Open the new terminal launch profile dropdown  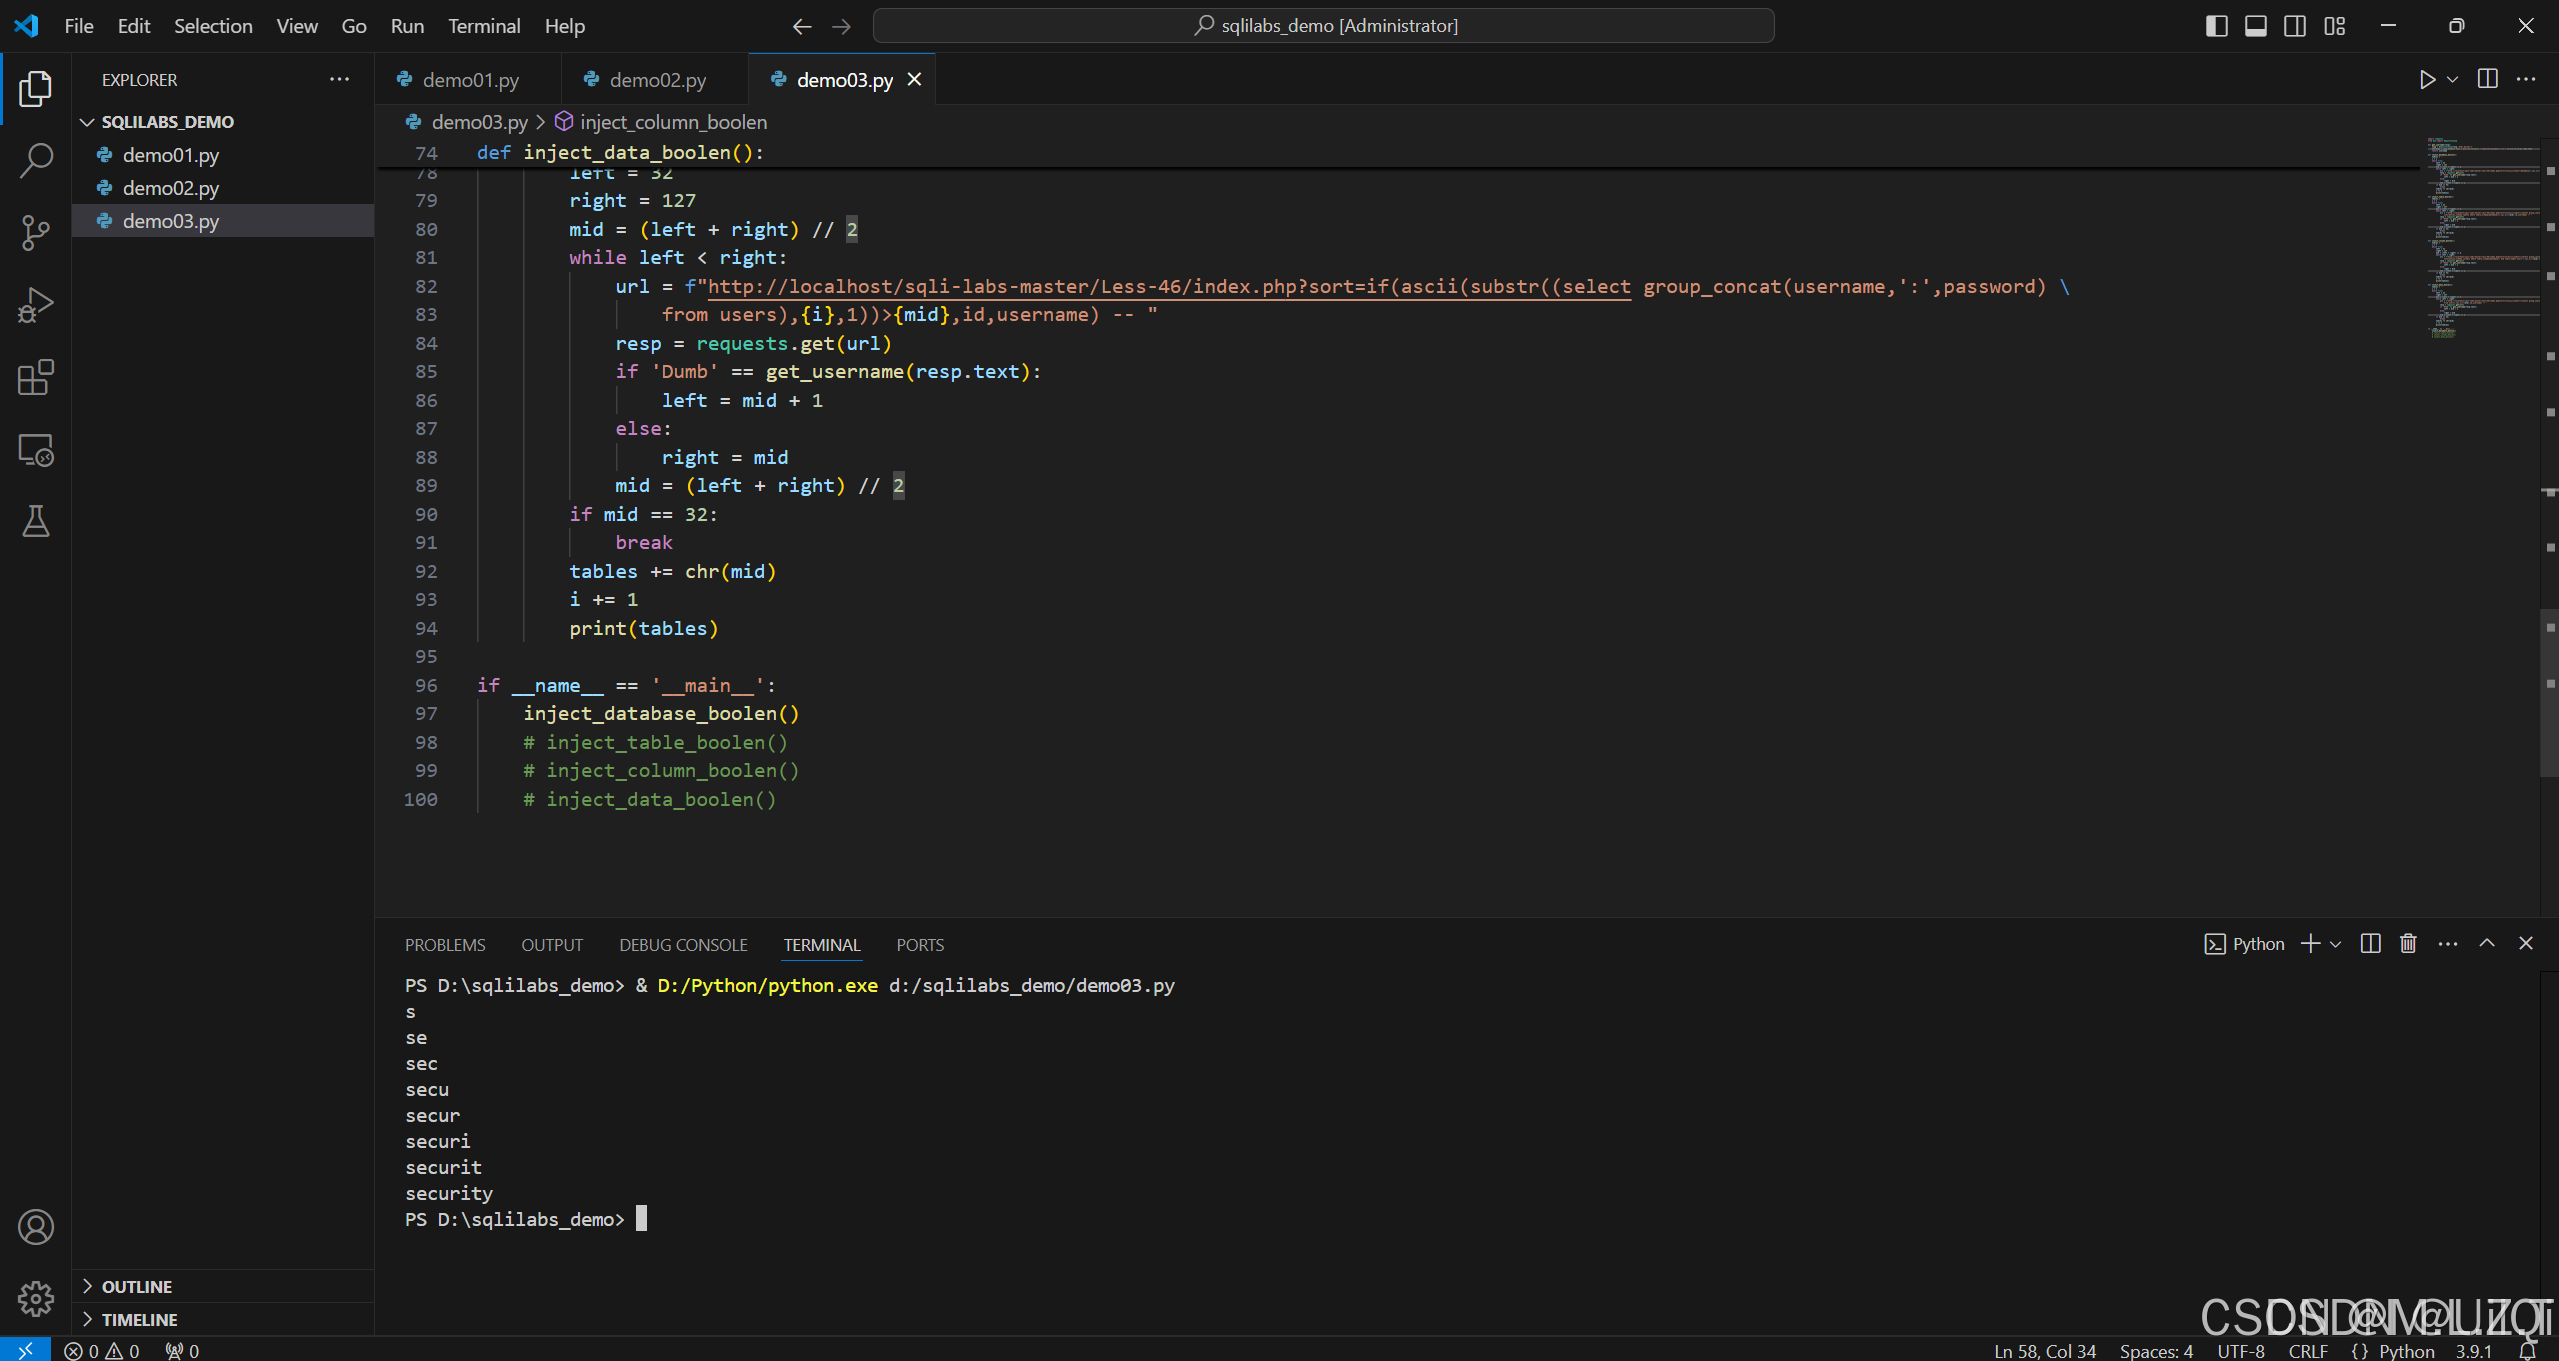click(2336, 944)
